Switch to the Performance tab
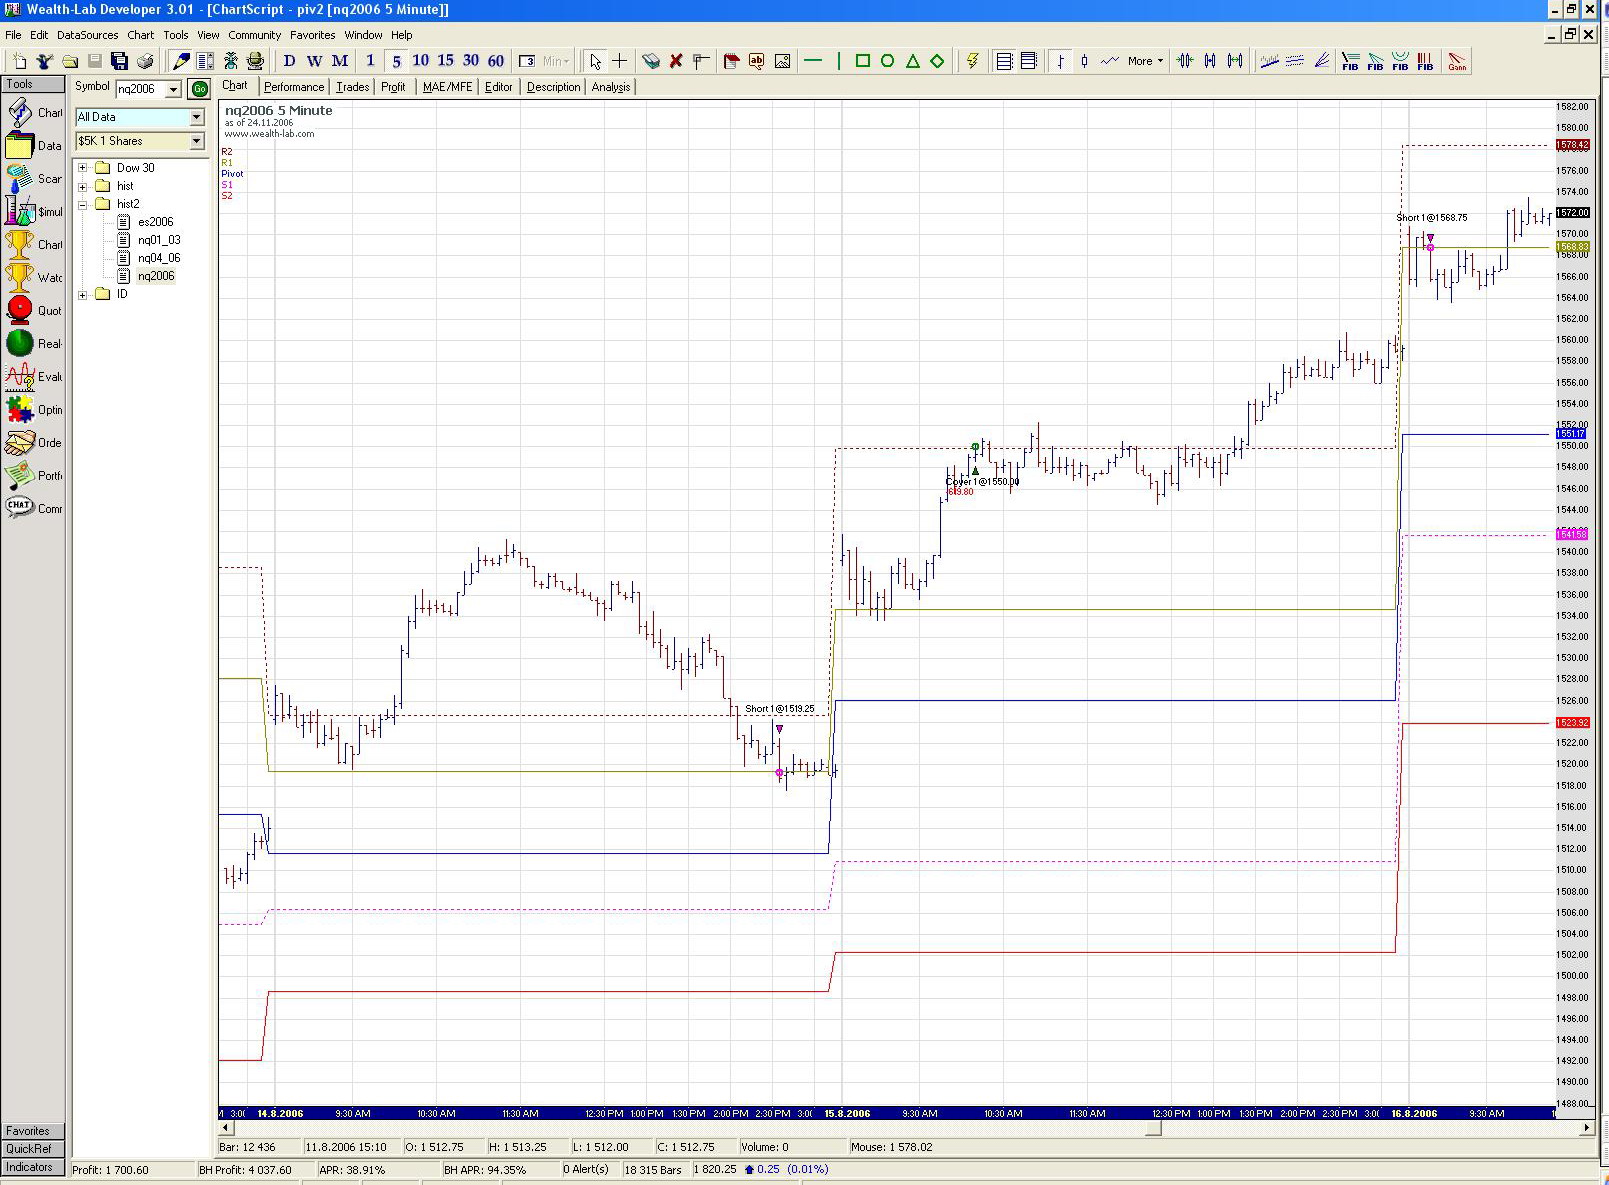1609x1185 pixels. (294, 87)
